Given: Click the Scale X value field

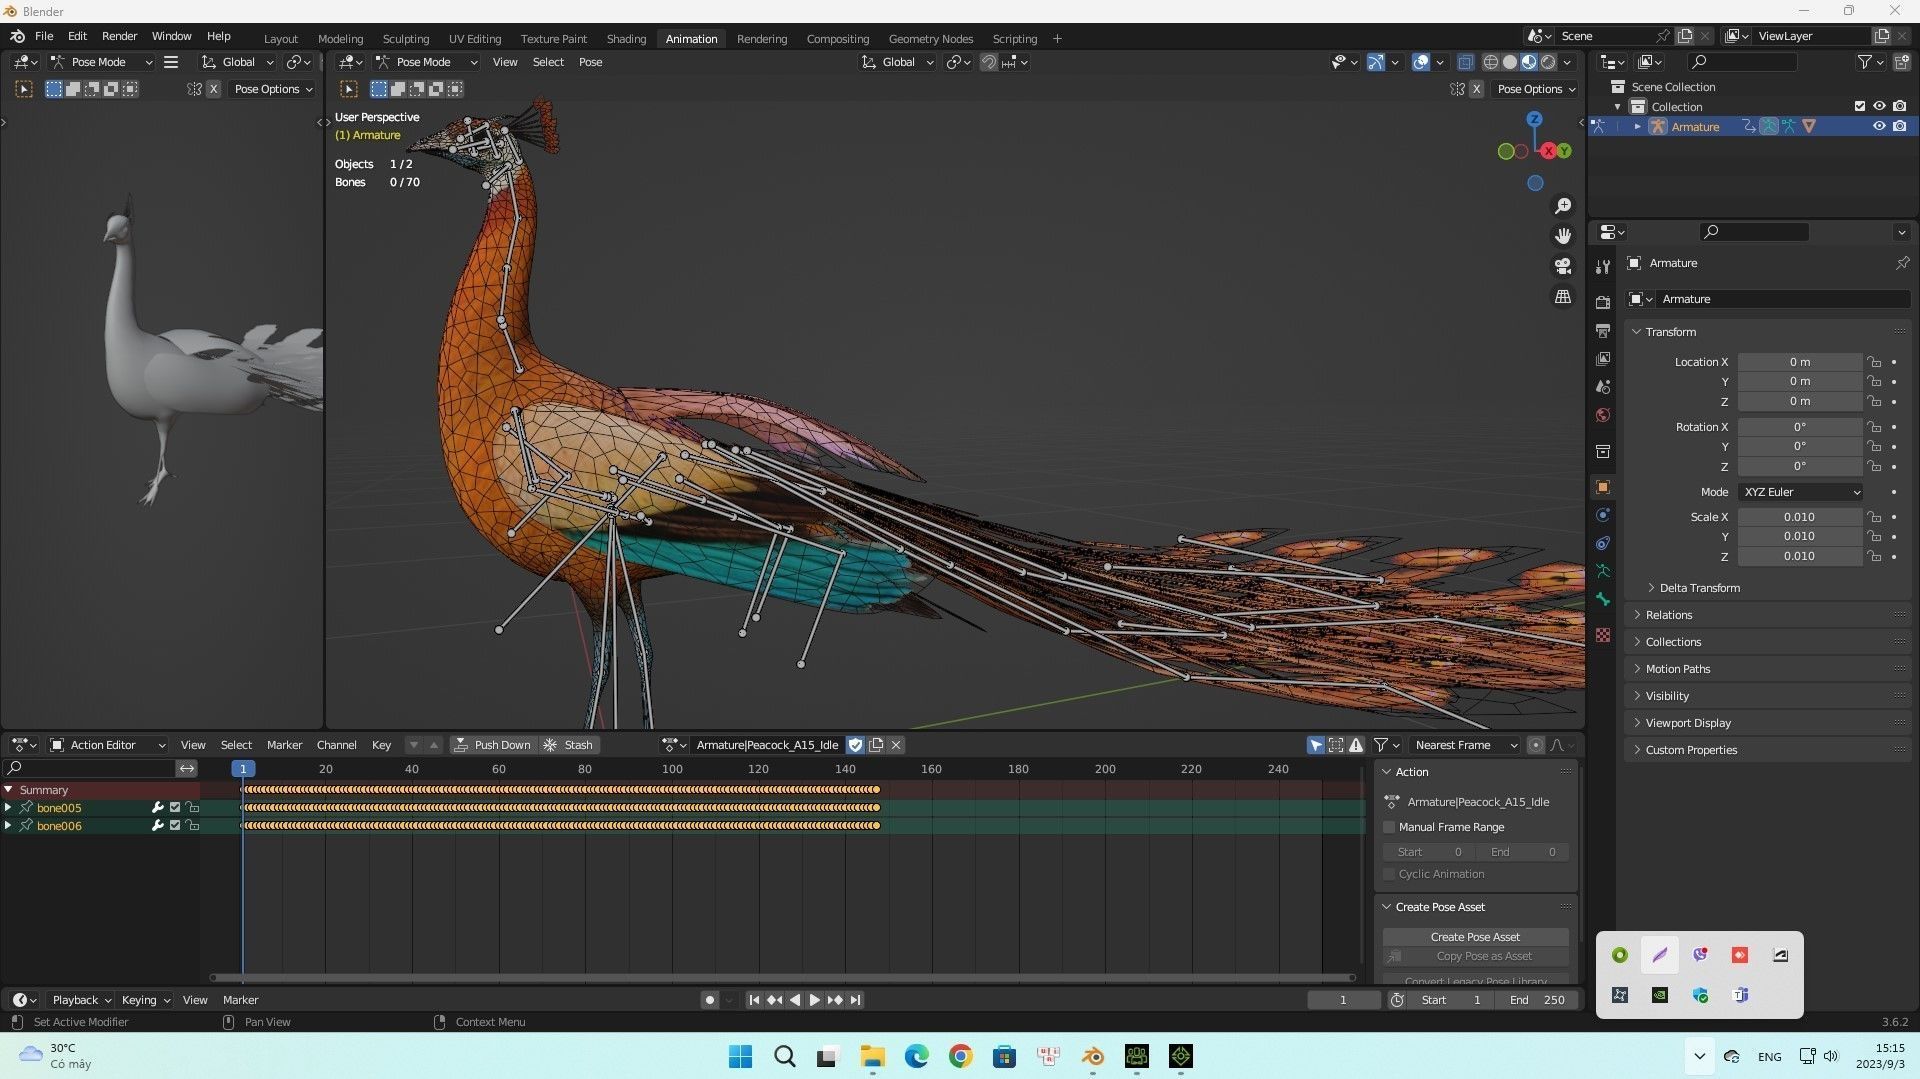Looking at the screenshot, I should [1799, 517].
